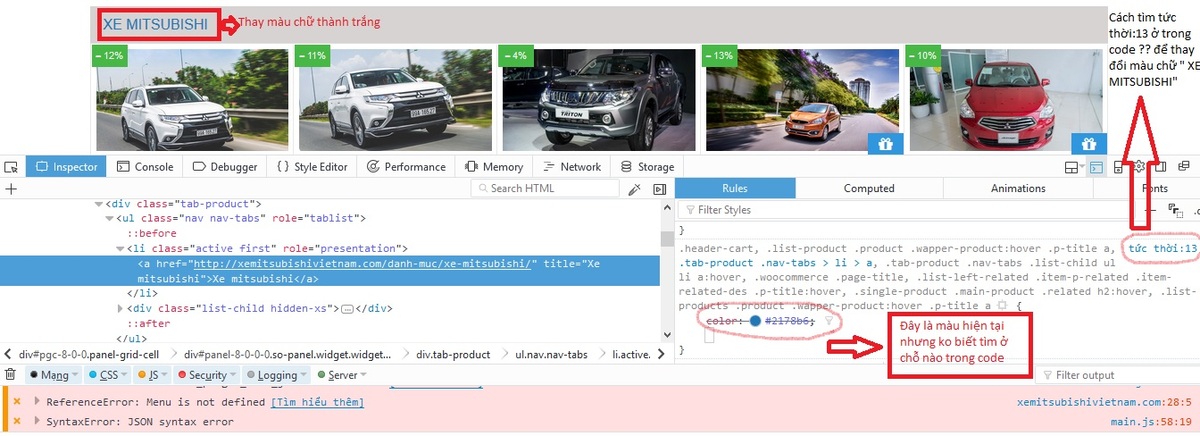Viewport: 1200px width, 436px height.
Task: Open the Debugger tab
Action: pos(225,167)
